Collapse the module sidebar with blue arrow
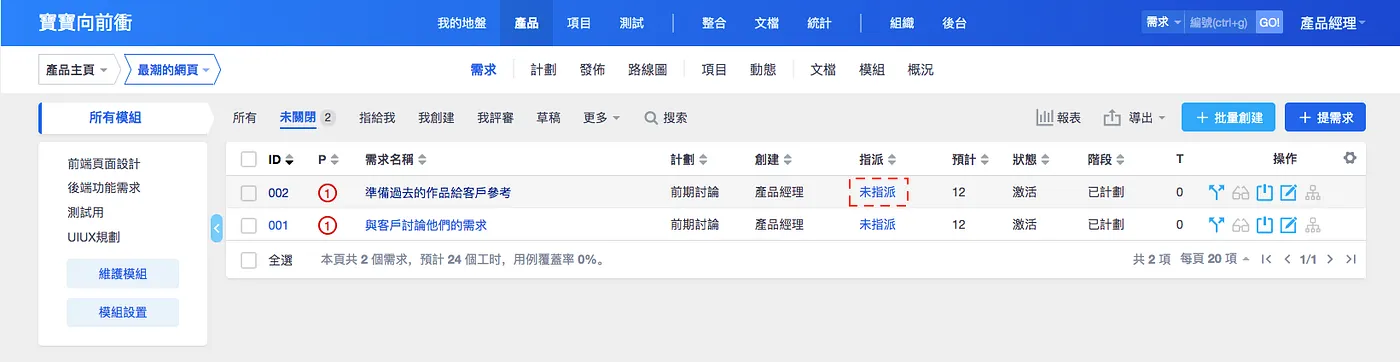Image resolution: width=1400 pixels, height=362 pixels. [x=216, y=228]
